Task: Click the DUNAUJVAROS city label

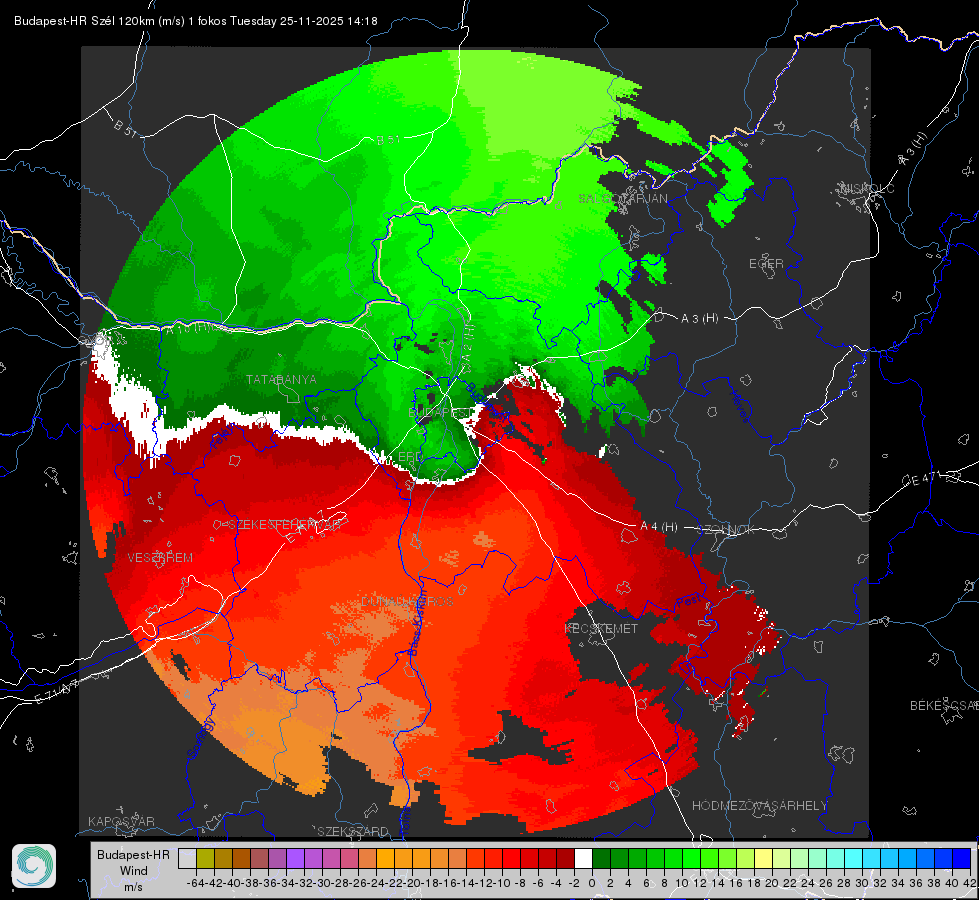Action: pos(407,601)
